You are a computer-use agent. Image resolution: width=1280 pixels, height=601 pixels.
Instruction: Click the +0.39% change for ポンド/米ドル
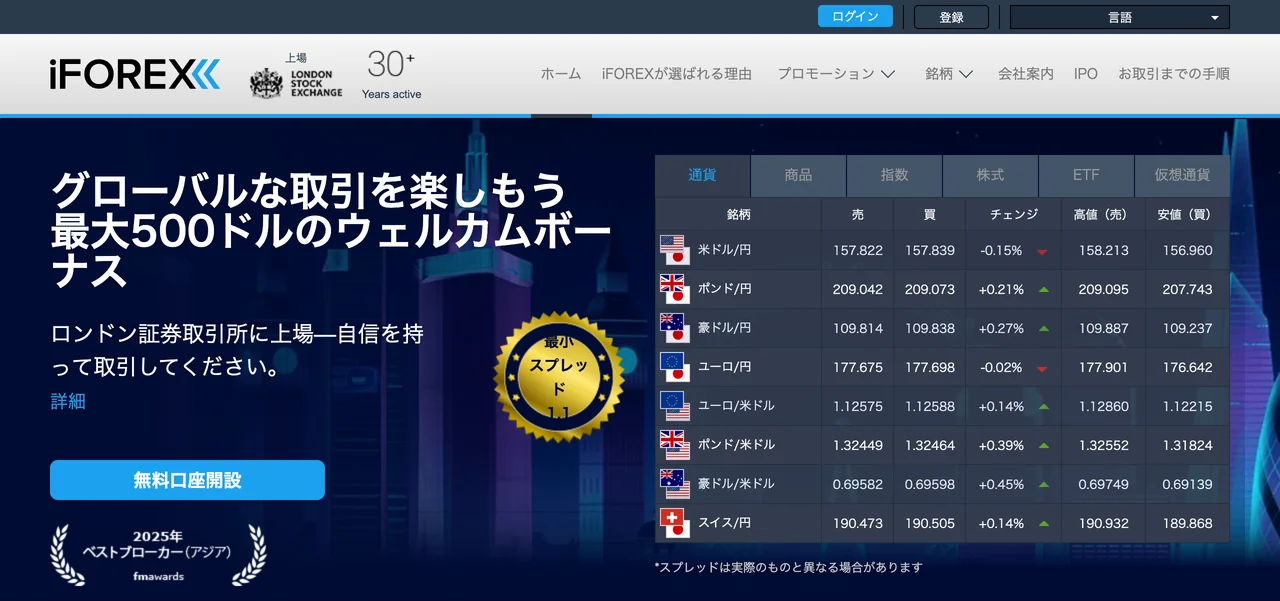pyautogui.click(x=1001, y=445)
